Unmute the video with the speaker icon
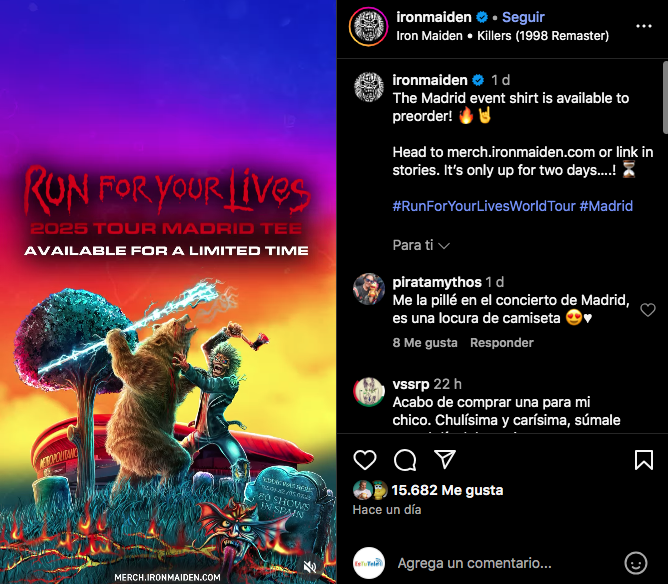This screenshot has height=584, width=668. tap(310, 566)
